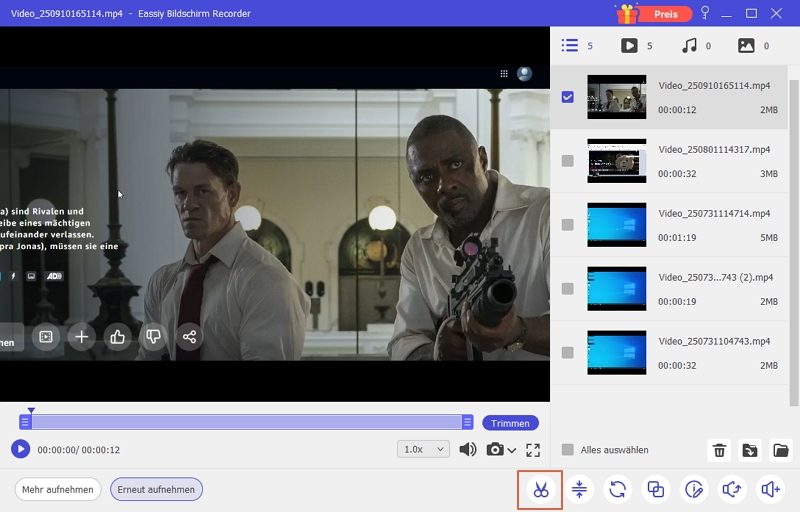
Task: Click file name Video_250801114317.mp4
Action: [x=714, y=149]
